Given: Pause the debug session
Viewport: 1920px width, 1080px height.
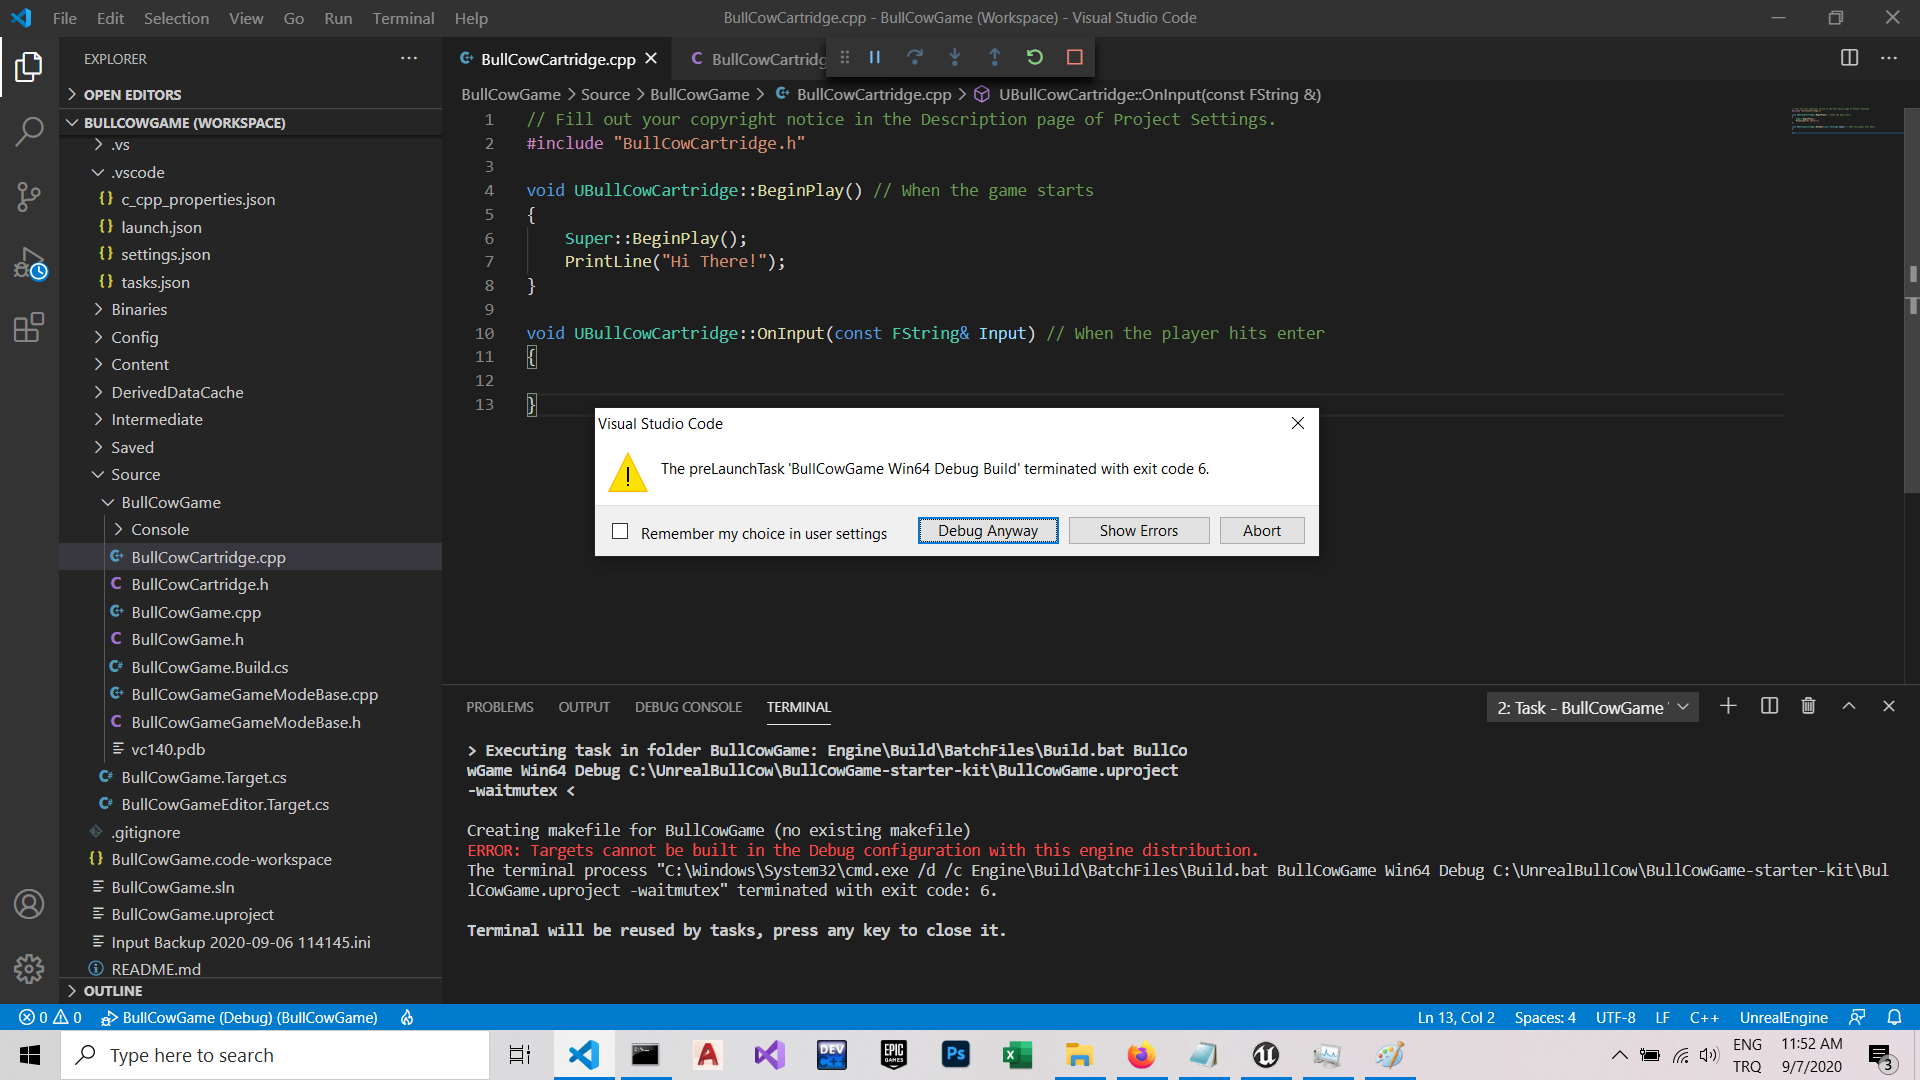Looking at the screenshot, I should (875, 58).
